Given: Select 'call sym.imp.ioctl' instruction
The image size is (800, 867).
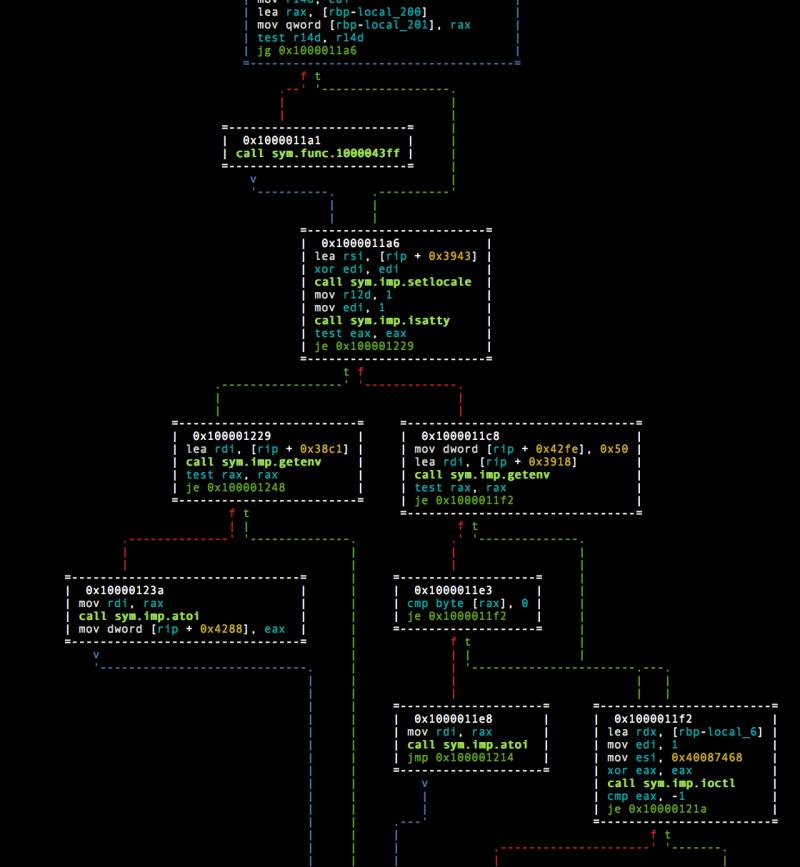Looking at the screenshot, I should click(x=671, y=784).
